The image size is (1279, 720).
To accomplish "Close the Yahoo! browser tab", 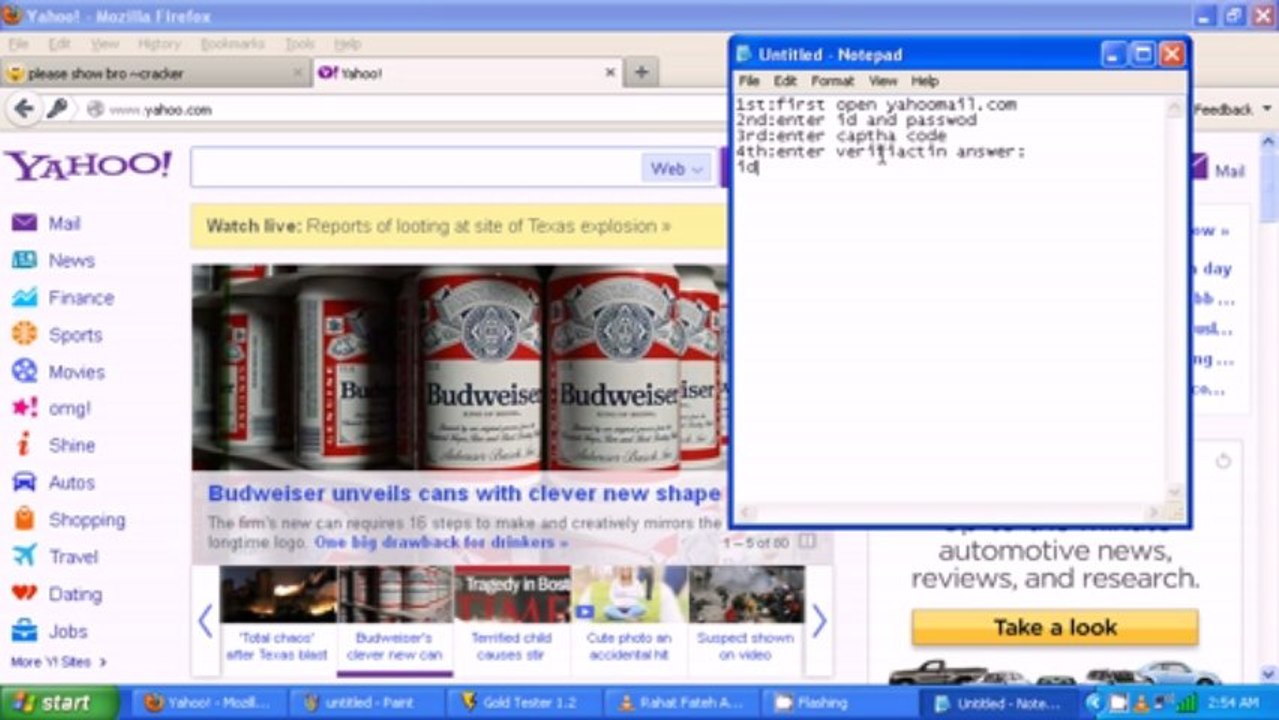I will pos(610,72).
